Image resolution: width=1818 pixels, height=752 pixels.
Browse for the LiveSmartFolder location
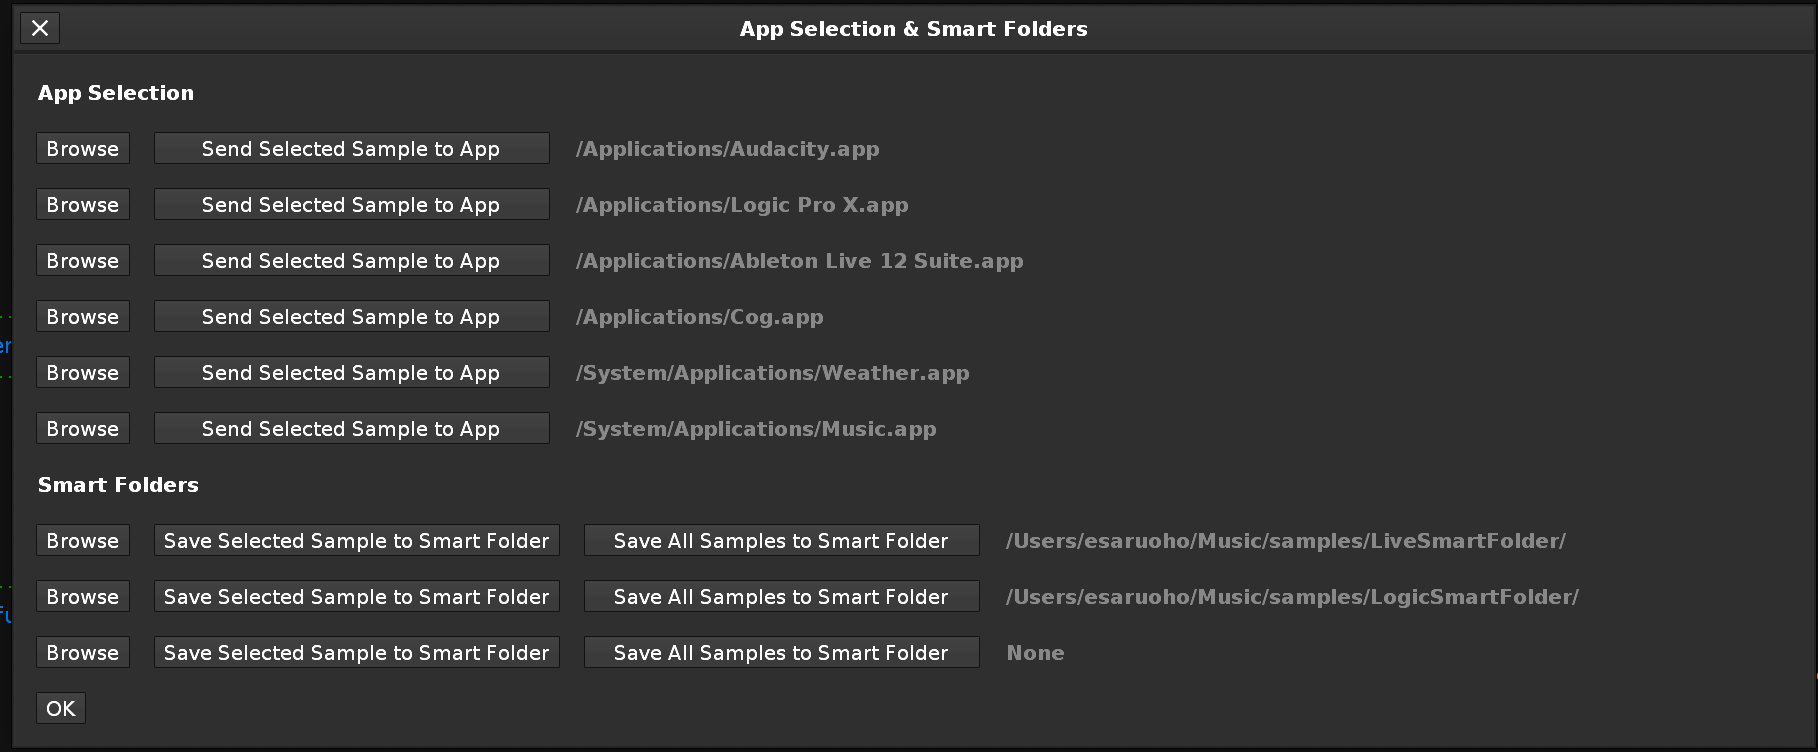83,541
